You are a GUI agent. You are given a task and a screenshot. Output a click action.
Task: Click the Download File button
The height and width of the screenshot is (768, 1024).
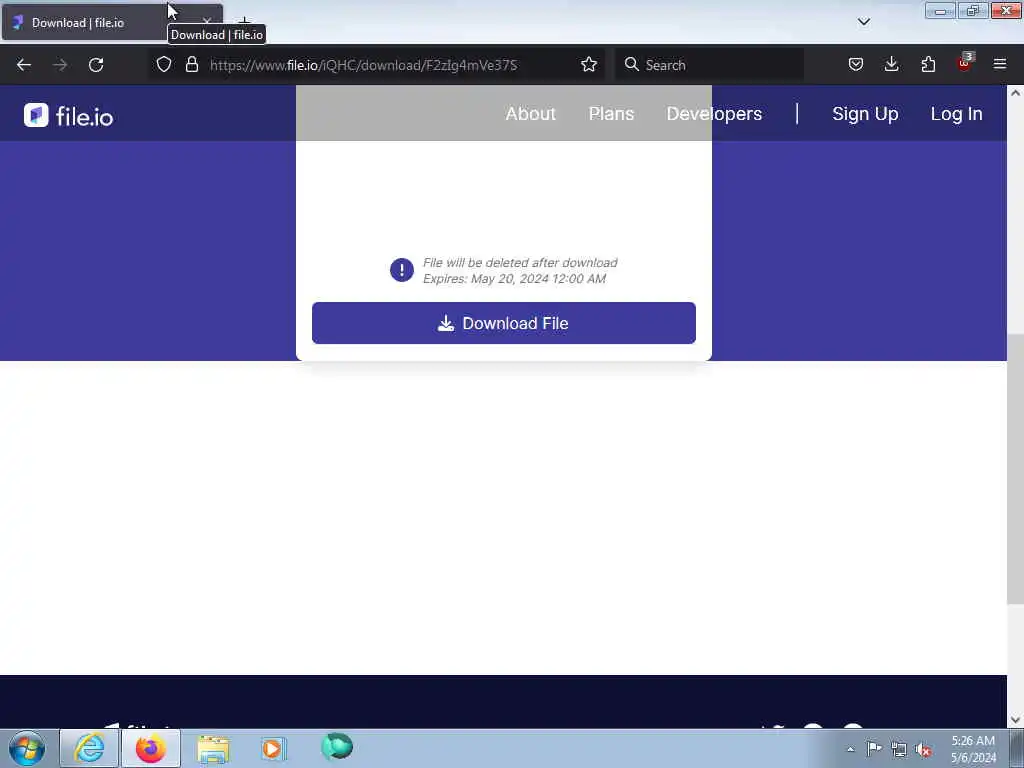(x=504, y=323)
